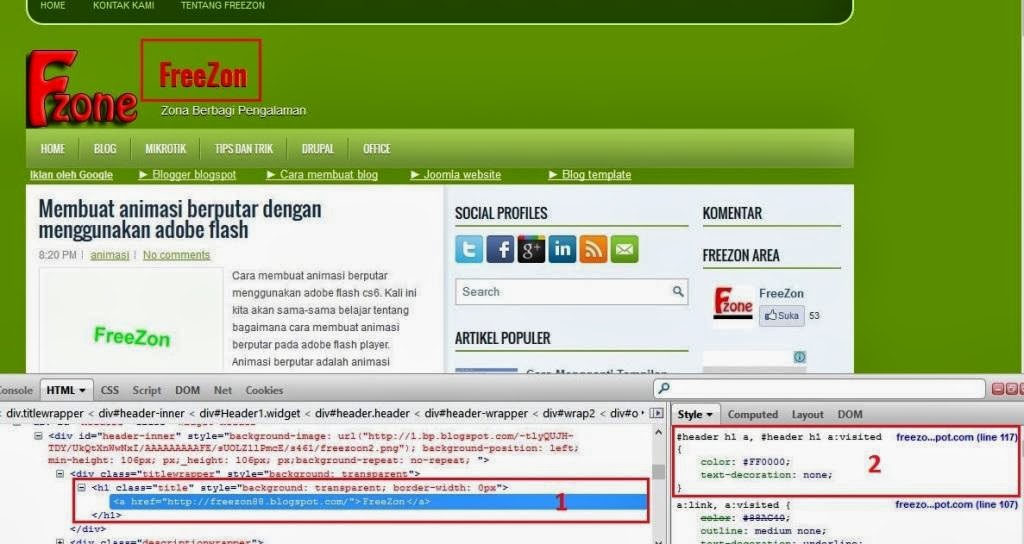Click TENTANG FREEZON in the top menu
The width and height of the screenshot is (1024, 544).
click(223, 5)
